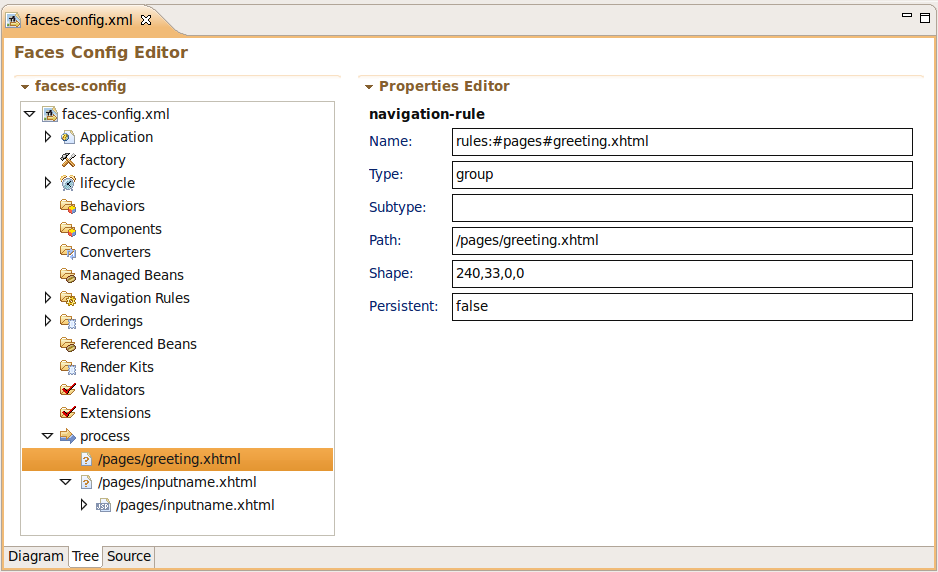Screen dimensions: 938x572
Task: Click the Validators check icon
Action: click(68, 390)
